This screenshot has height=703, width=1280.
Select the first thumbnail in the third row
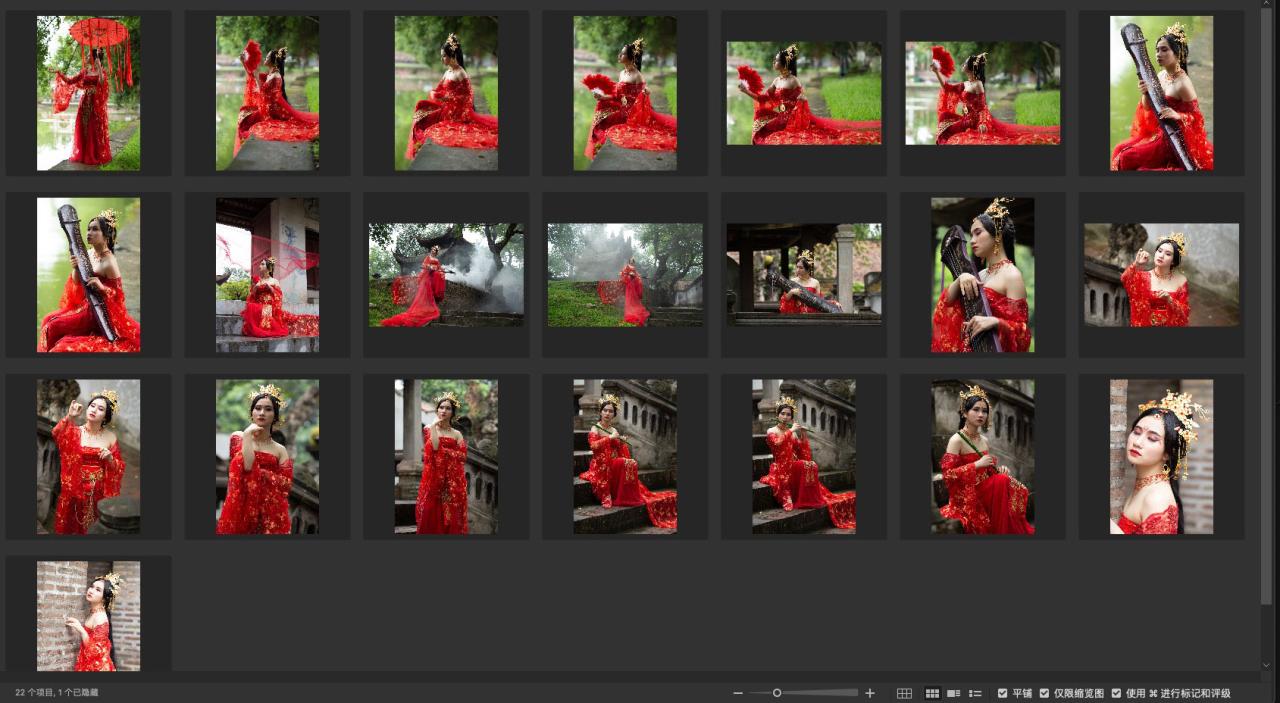click(88, 456)
